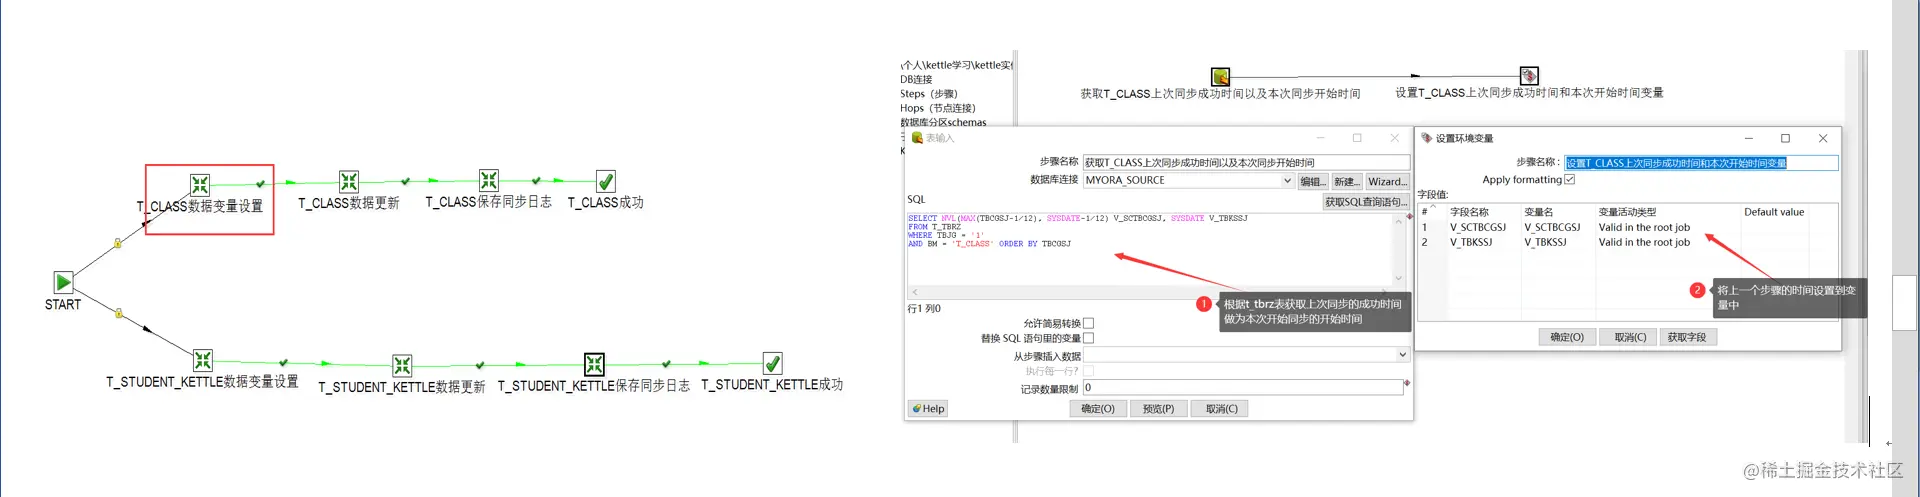
Task: Open the database connection Wizard... button
Action: 1387,181
